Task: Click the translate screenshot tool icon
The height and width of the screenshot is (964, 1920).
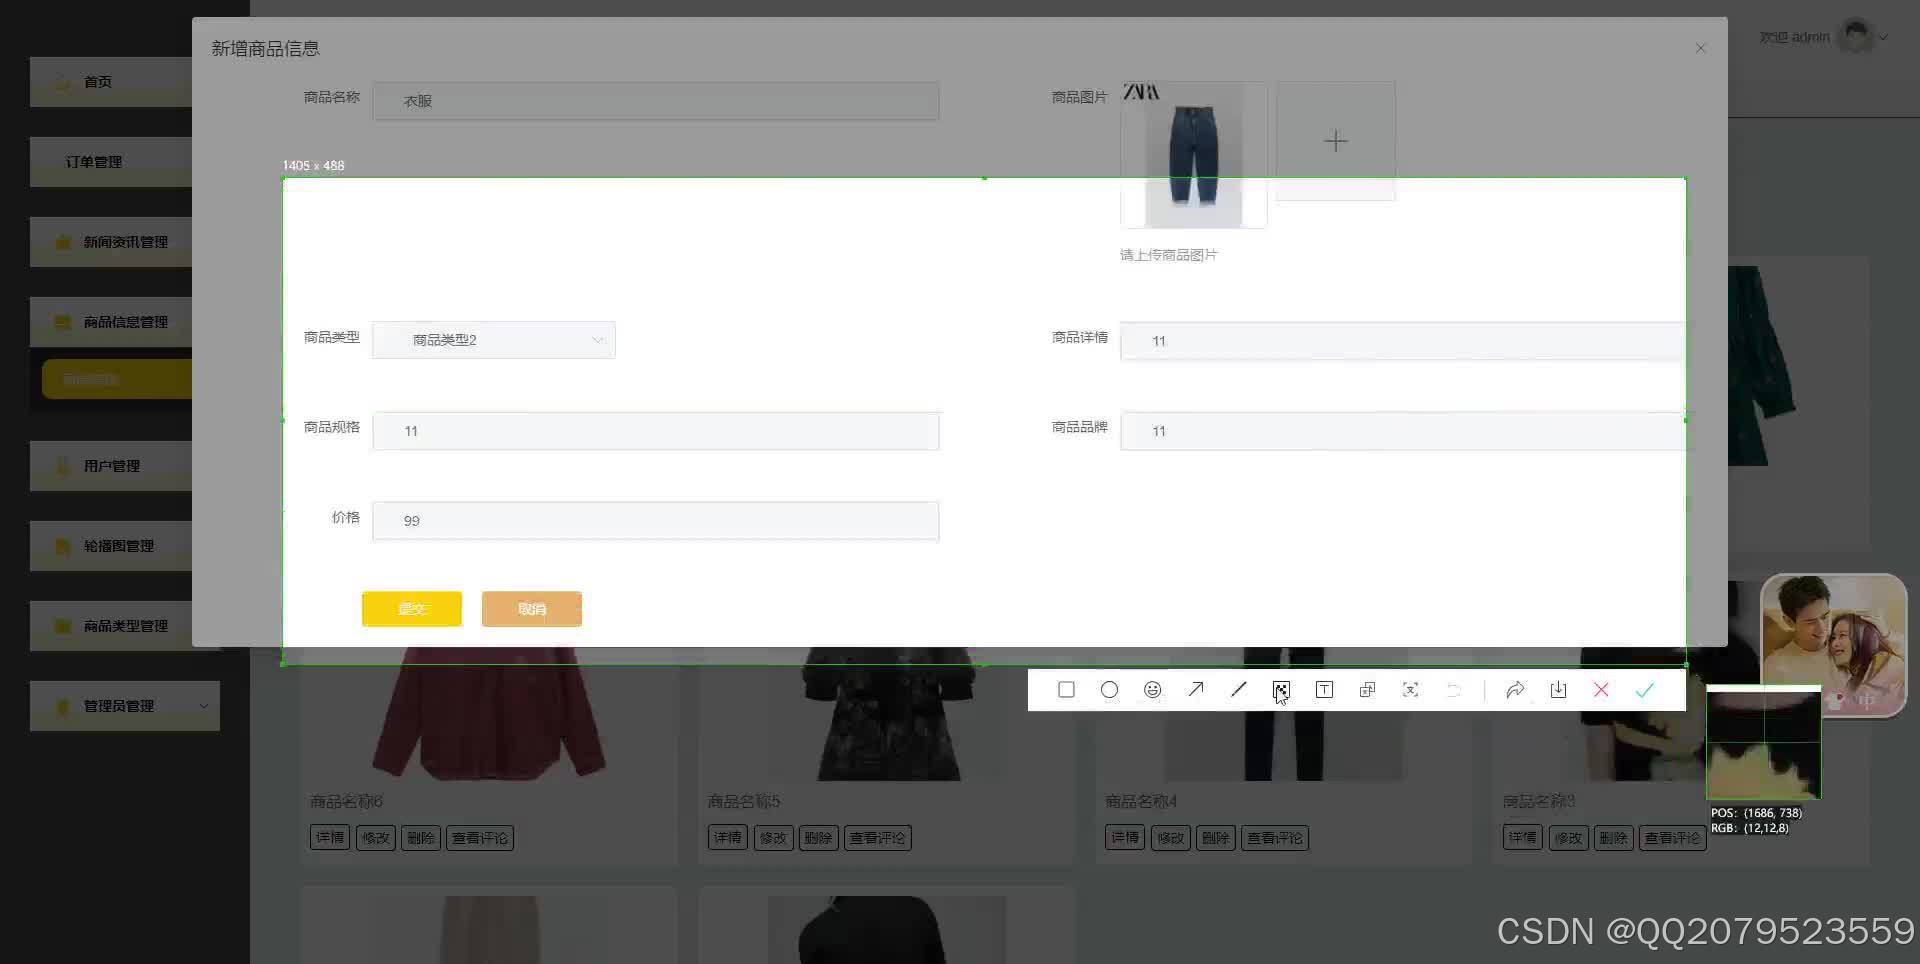Action: click(1367, 690)
